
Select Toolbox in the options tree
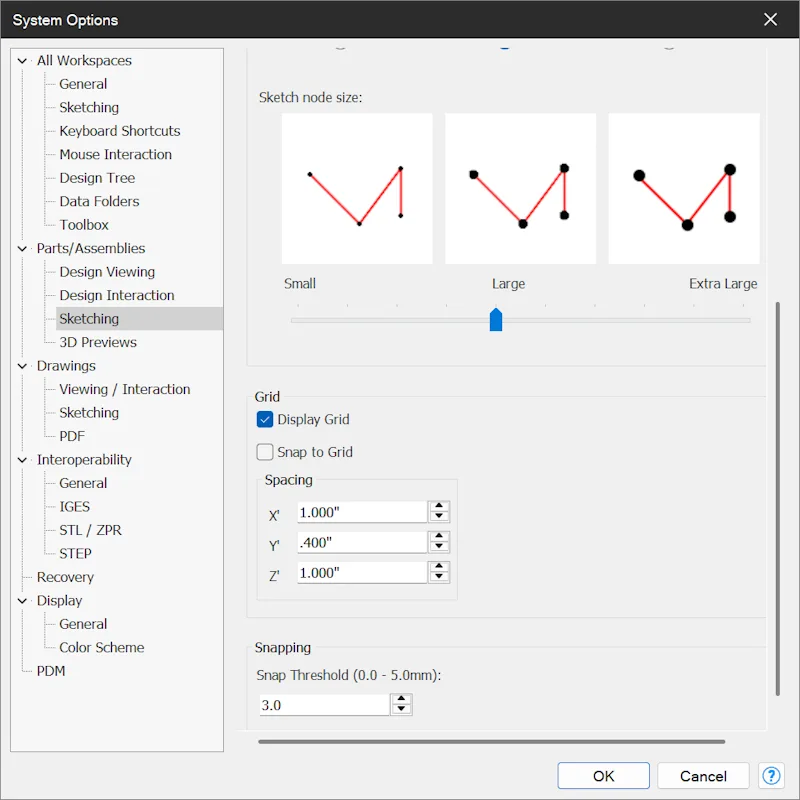tap(84, 225)
